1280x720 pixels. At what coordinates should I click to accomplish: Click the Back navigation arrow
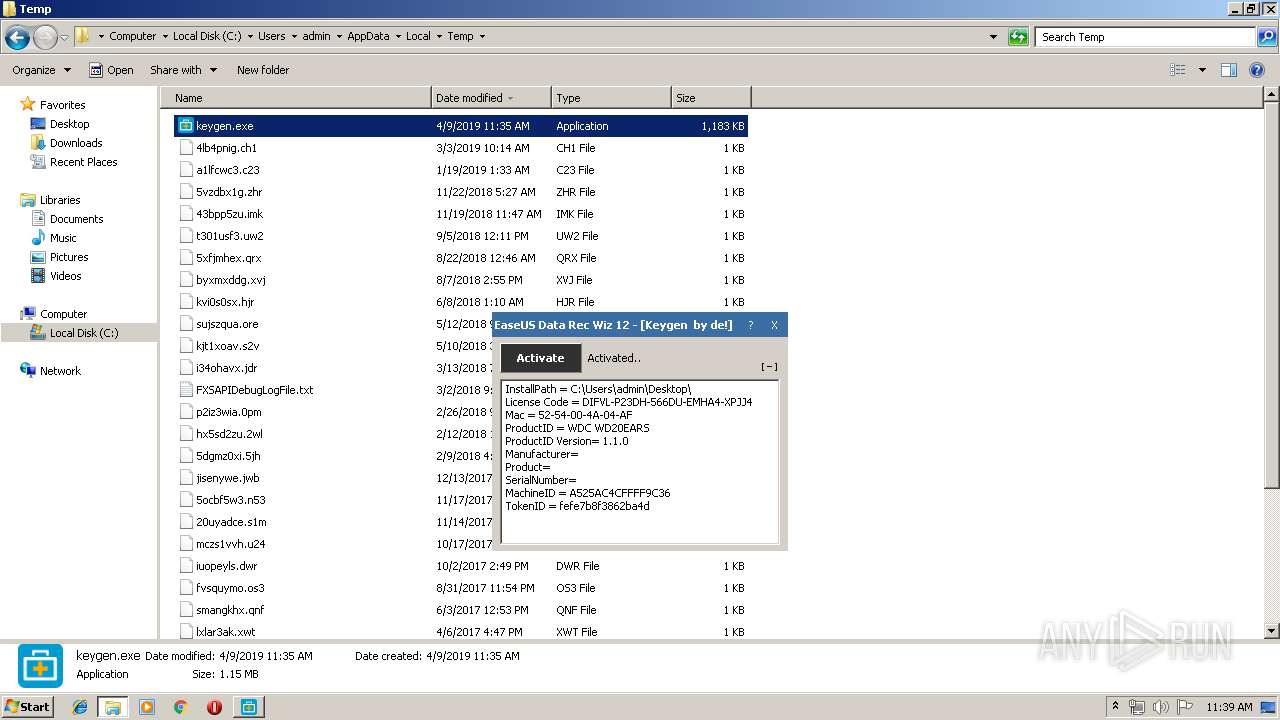click(x=17, y=38)
